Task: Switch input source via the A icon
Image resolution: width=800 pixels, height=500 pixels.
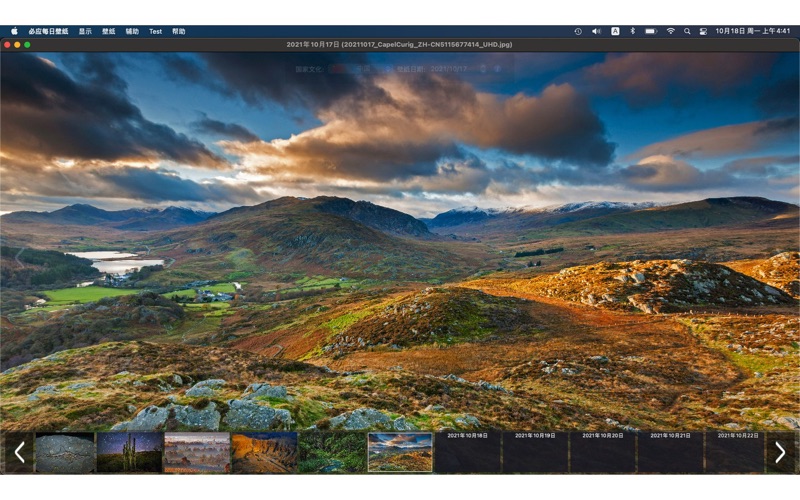Action: point(615,31)
